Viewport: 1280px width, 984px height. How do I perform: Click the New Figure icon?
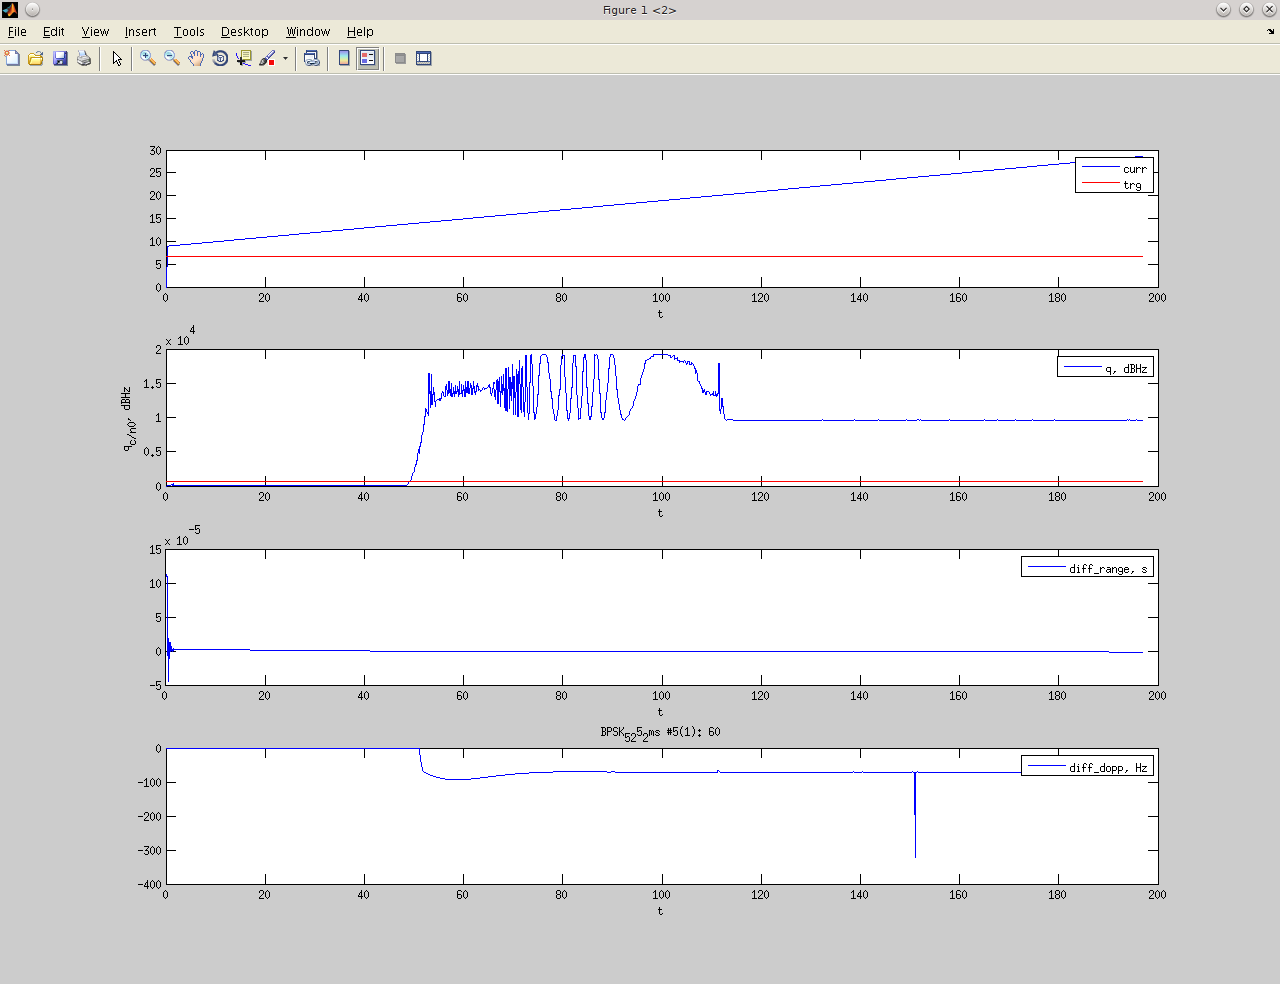pos(12,59)
